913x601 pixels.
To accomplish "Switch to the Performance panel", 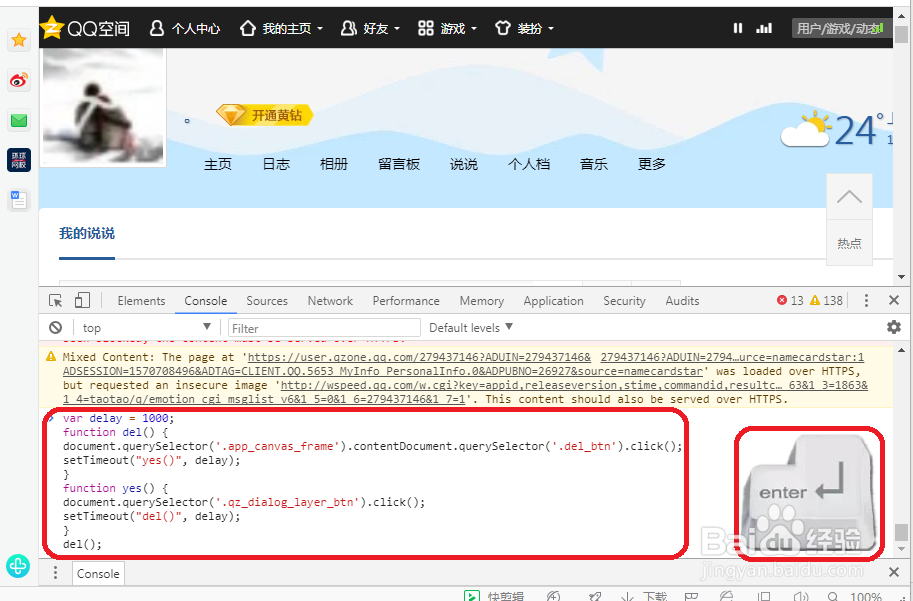I will coord(406,301).
